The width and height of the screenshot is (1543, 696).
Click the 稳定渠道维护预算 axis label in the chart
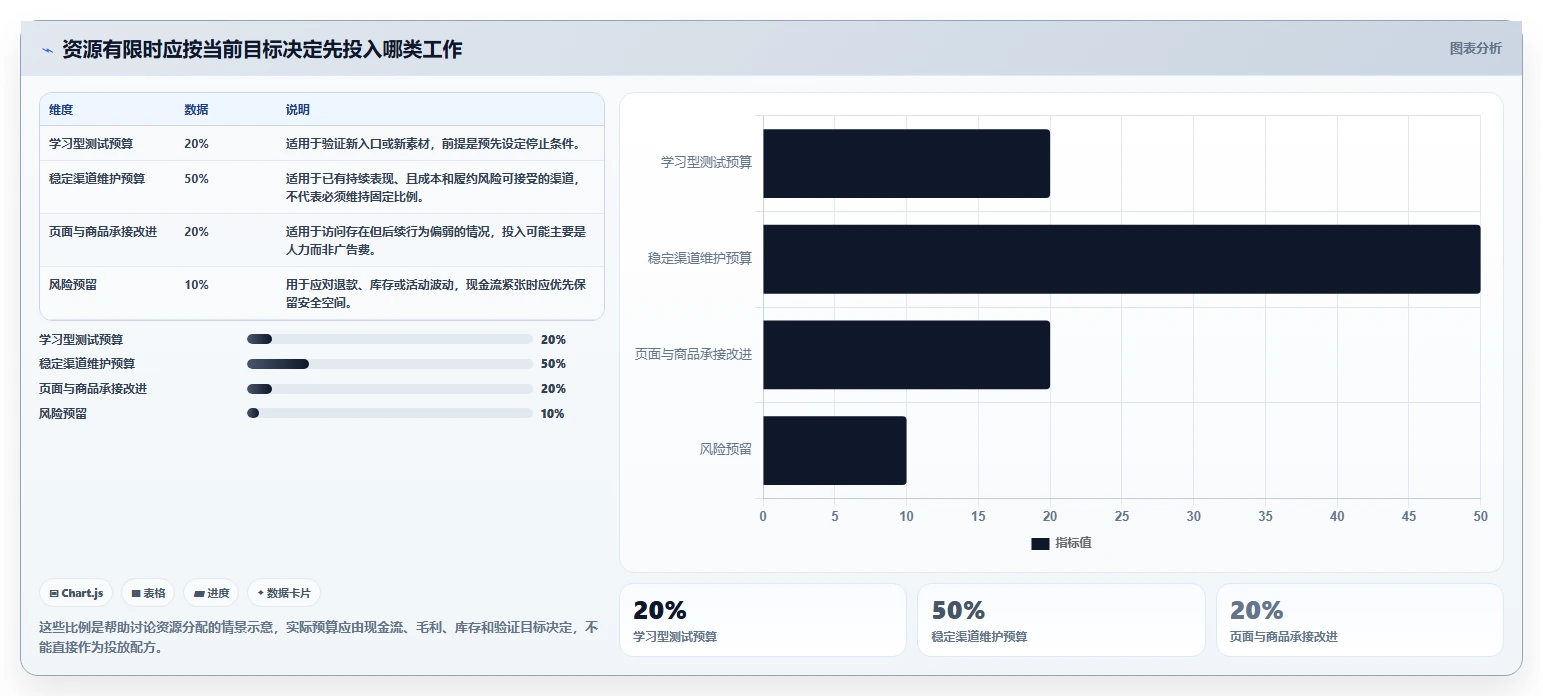(x=700, y=258)
